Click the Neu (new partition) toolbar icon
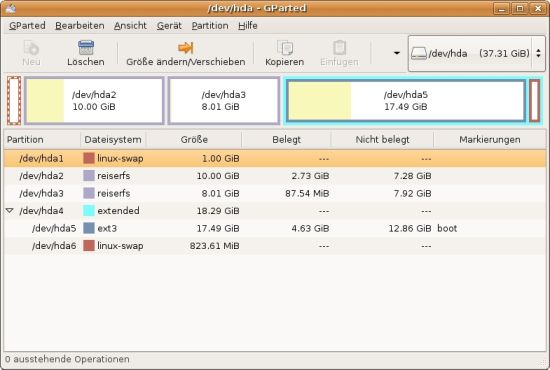 tap(31, 48)
